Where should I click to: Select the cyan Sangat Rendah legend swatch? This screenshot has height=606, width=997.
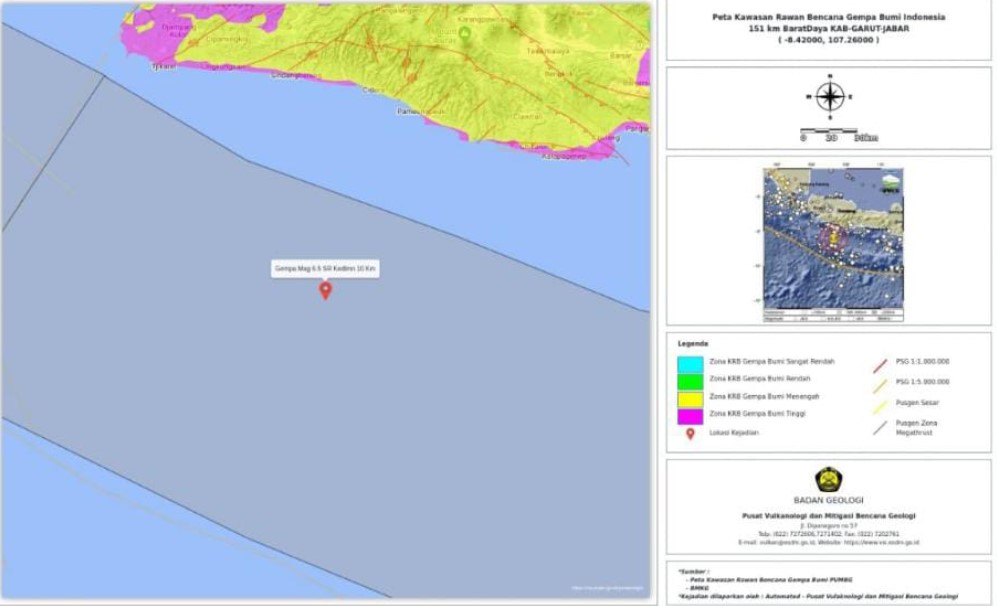coord(690,364)
